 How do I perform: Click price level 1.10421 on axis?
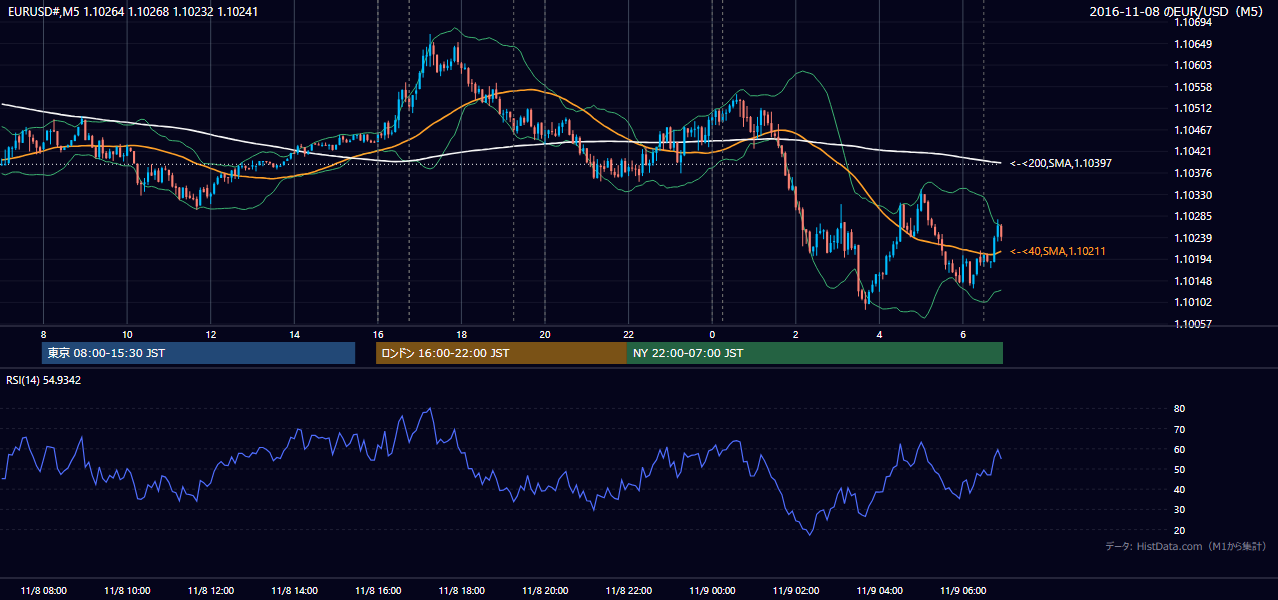[1193, 151]
